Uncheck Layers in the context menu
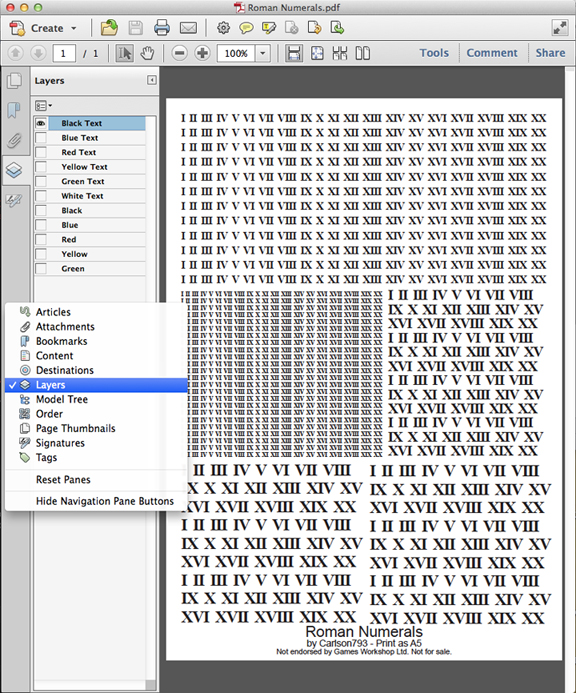This screenshot has width=576, height=693. pyautogui.click(x=96, y=385)
